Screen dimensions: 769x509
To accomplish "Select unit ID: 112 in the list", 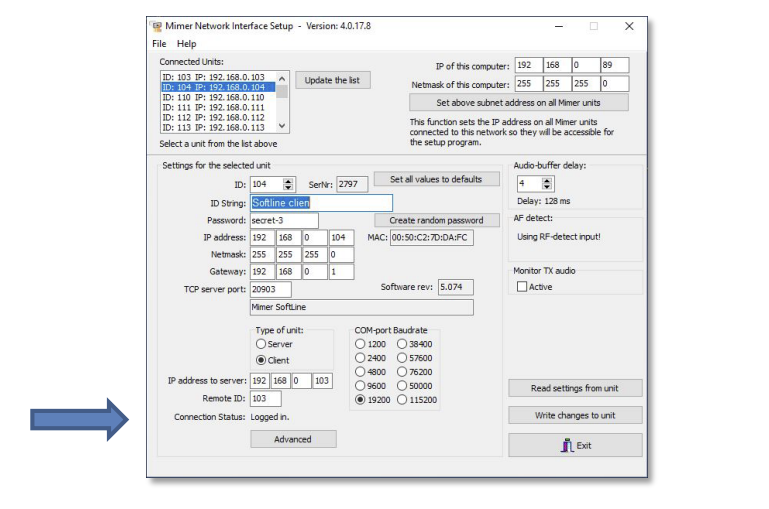I will [218, 117].
